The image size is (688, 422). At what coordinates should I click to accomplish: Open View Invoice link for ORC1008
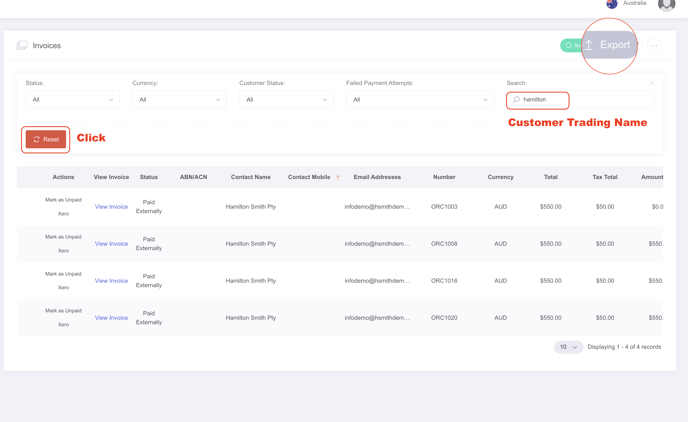(x=111, y=244)
